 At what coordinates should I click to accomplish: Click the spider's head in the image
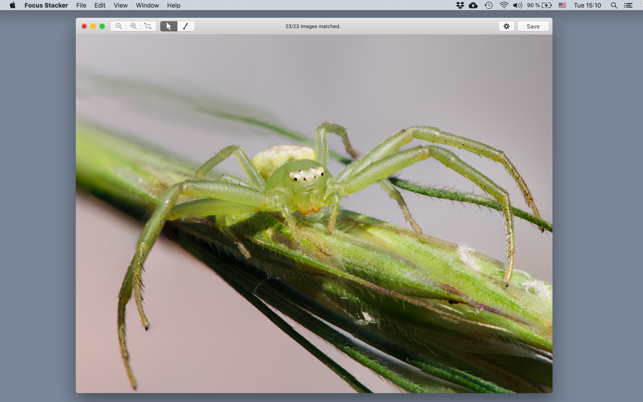[305, 176]
